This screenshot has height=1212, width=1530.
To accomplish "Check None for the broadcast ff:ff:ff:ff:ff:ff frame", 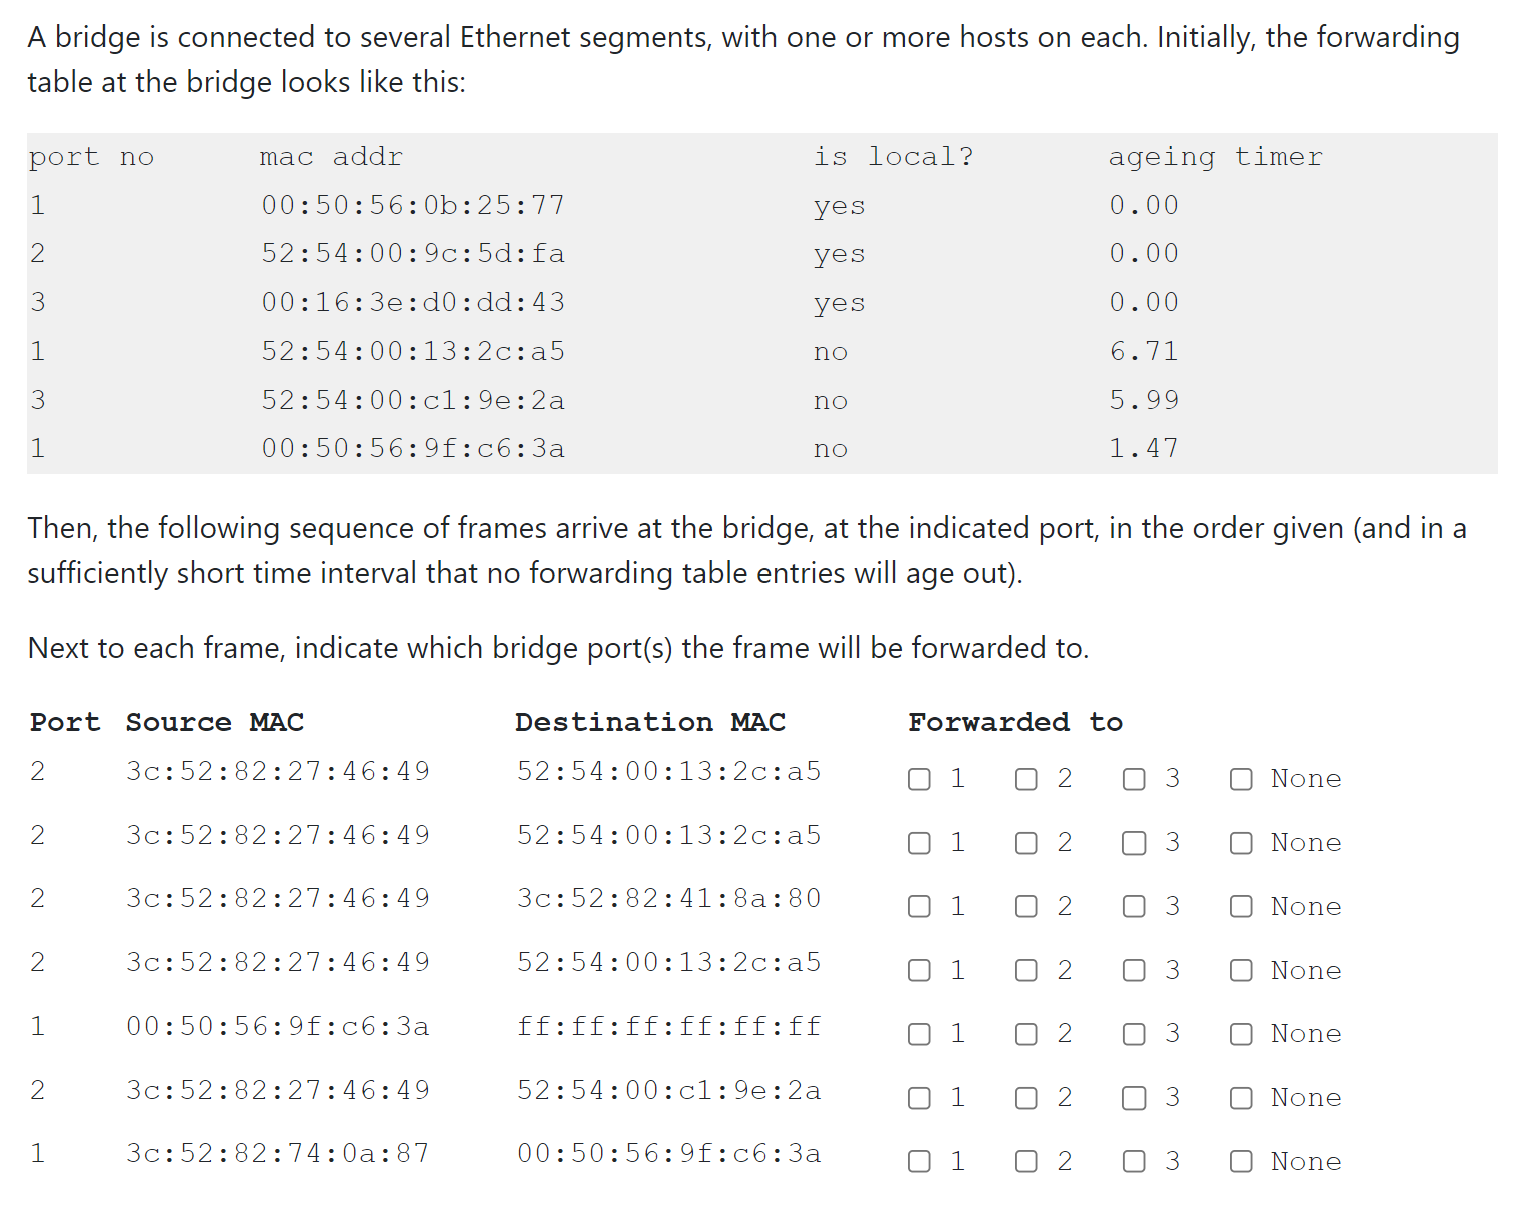I will pyautogui.click(x=1241, y=1034).
